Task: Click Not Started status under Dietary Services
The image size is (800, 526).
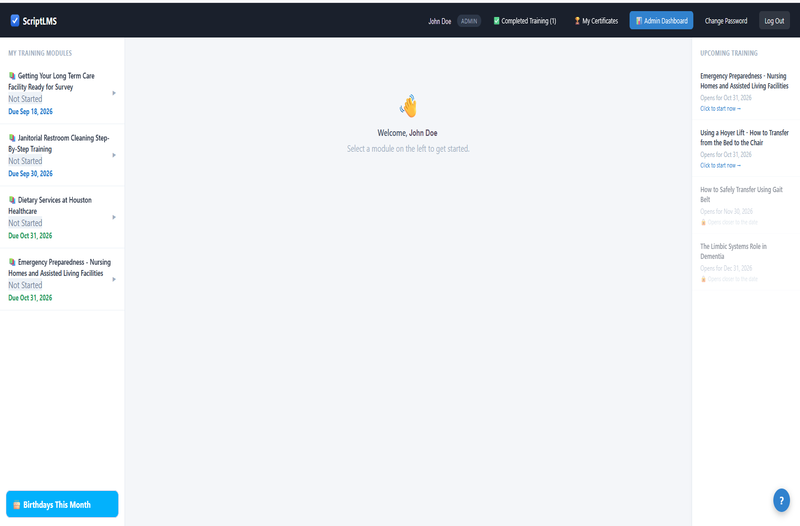Action: [25, 223]
